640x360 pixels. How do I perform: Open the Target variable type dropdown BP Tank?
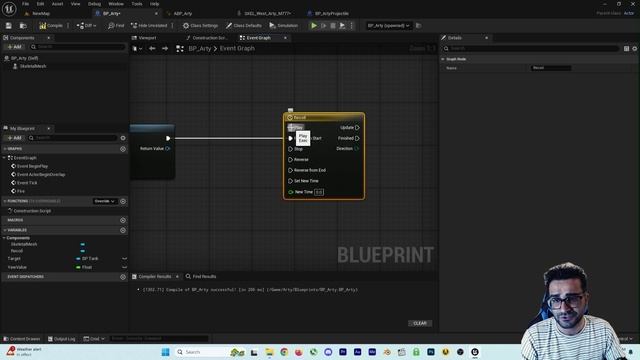(x=89, y=259)
